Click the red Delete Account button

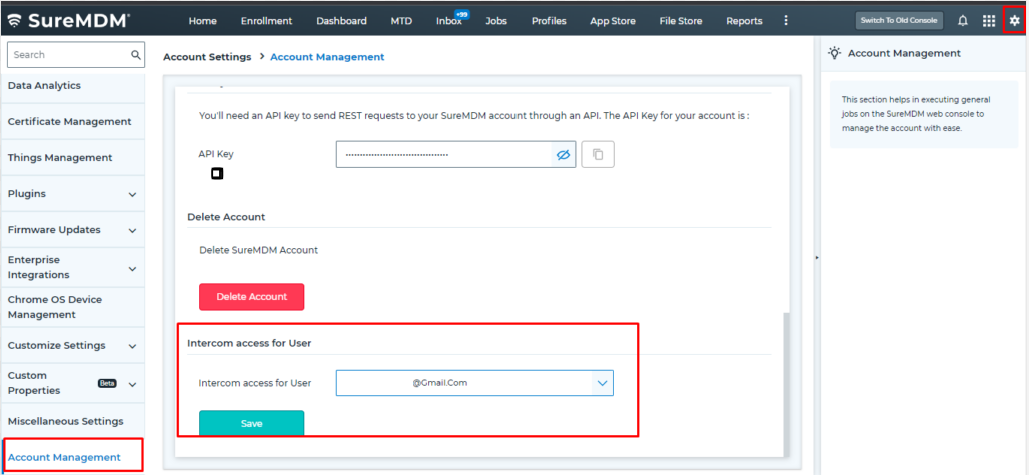click(x=251, y=297)
